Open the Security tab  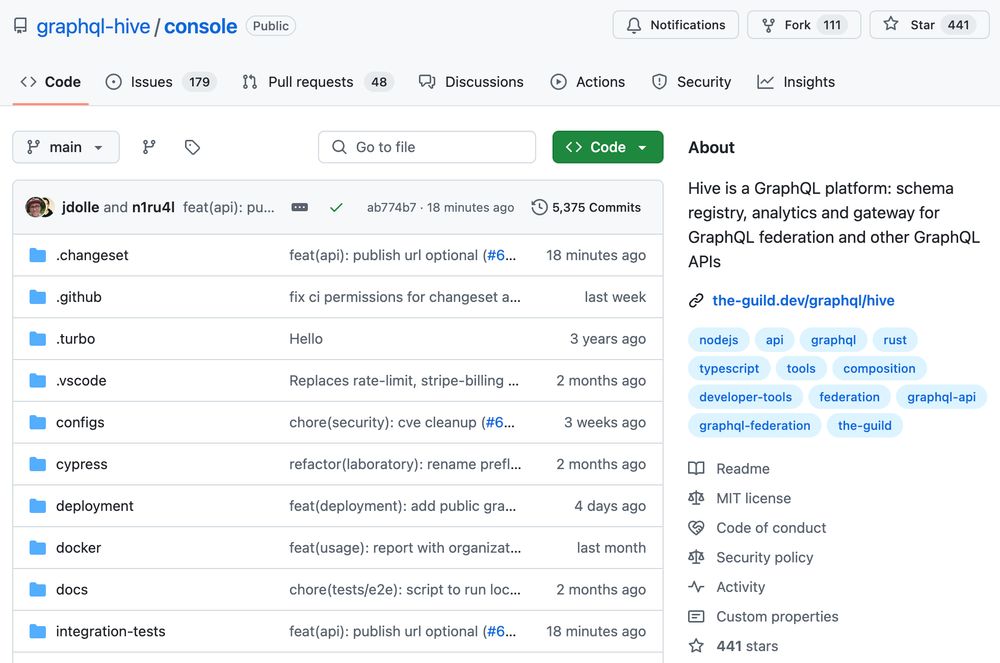[x=691, y=82]
